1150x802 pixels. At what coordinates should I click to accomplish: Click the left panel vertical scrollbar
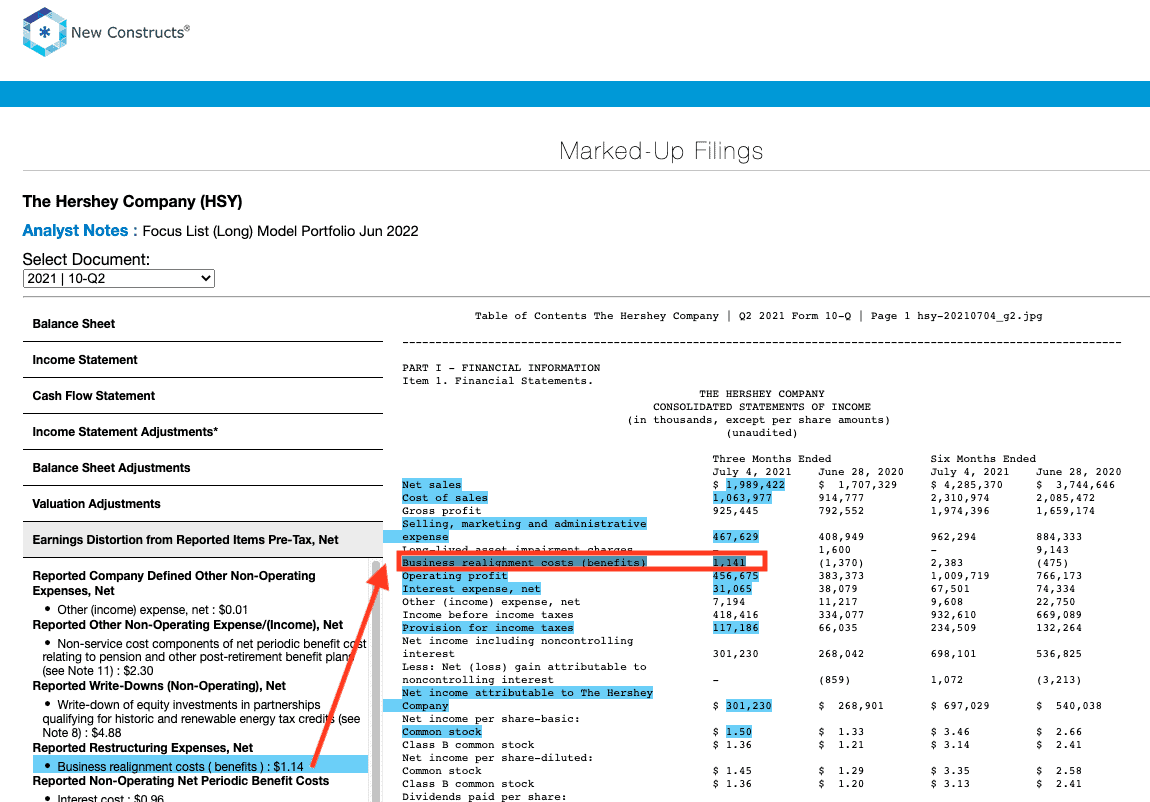point(376,680)
